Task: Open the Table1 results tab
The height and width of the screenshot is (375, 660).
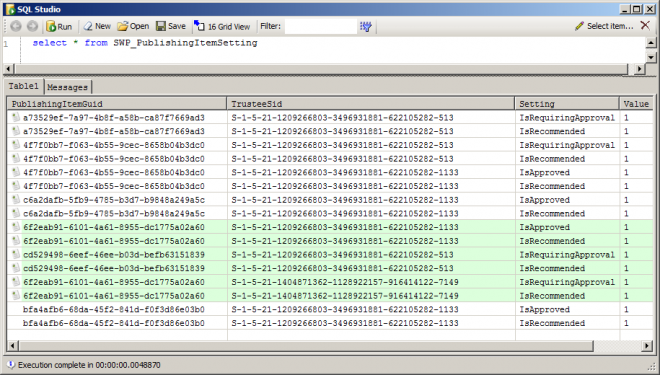Action: point(24,86)
